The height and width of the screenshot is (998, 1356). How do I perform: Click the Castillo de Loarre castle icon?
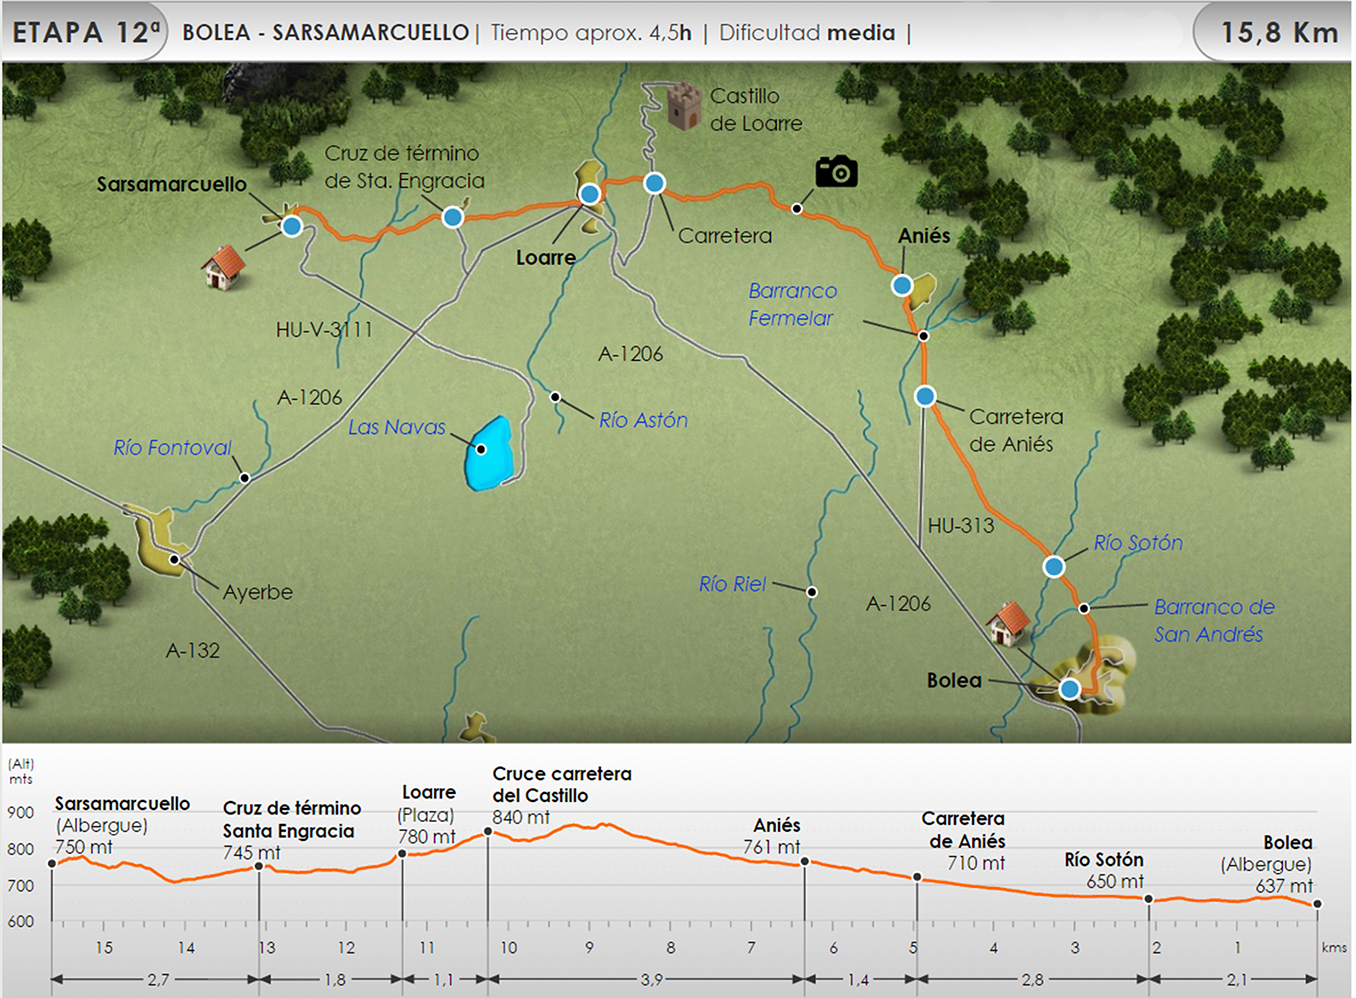click(684, 107)
